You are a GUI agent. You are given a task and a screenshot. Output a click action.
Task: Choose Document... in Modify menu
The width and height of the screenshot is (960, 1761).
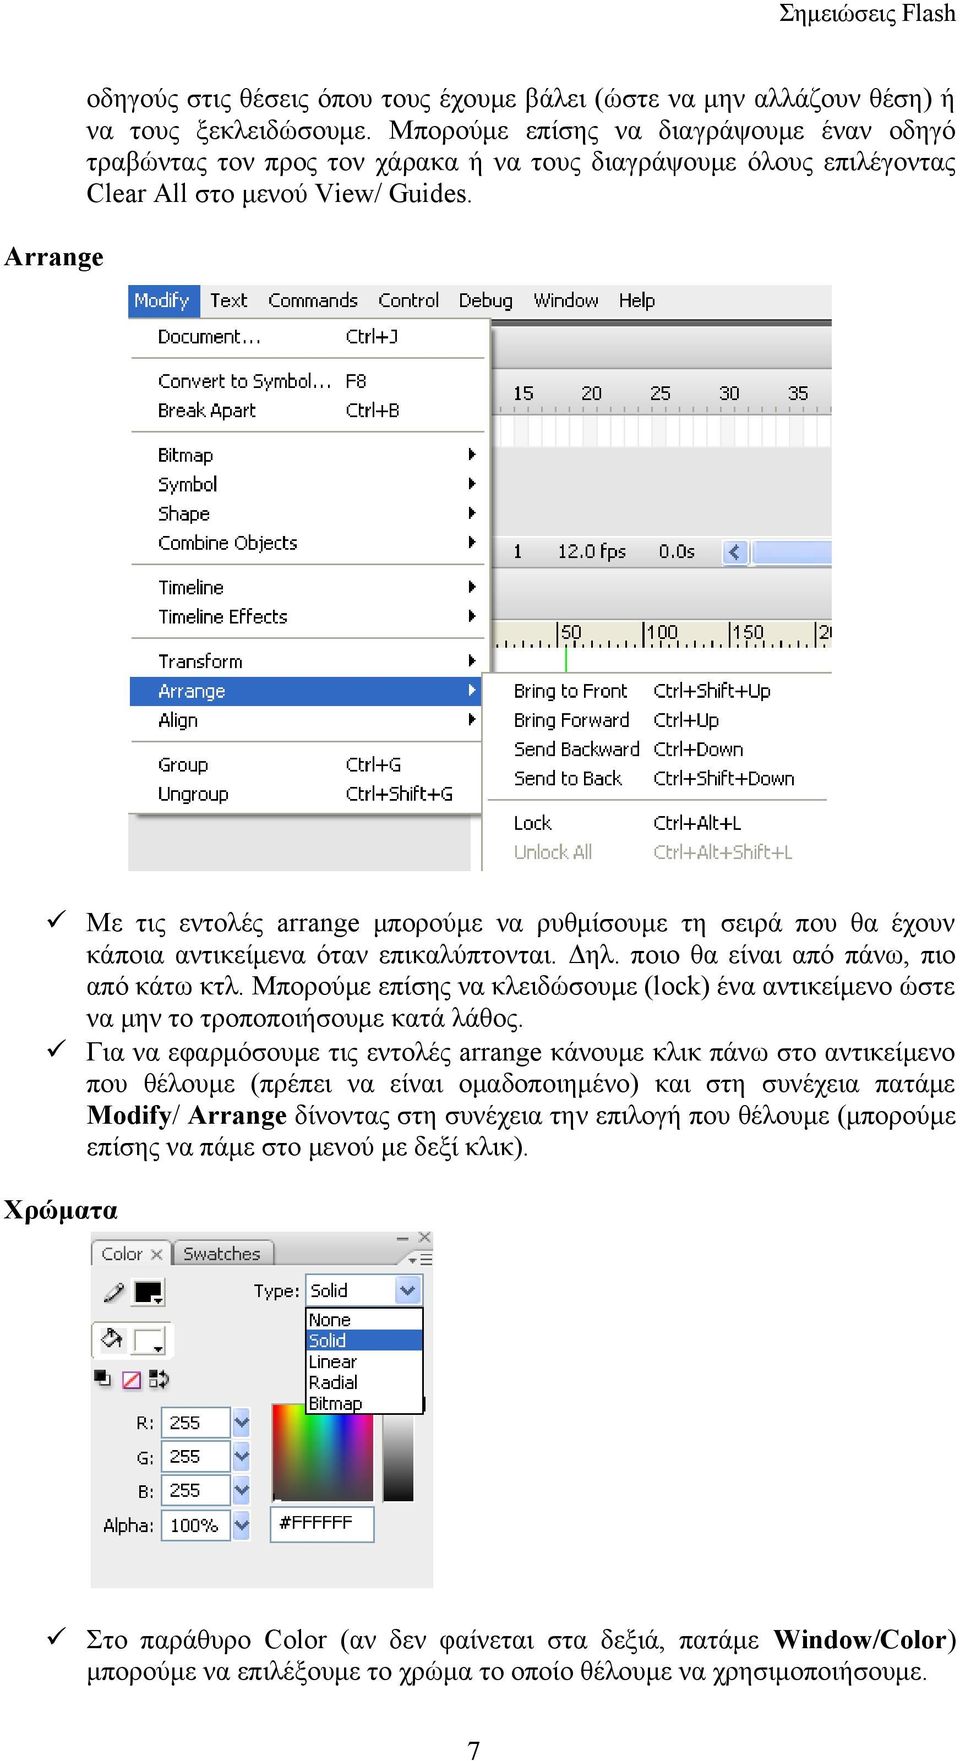308,337
